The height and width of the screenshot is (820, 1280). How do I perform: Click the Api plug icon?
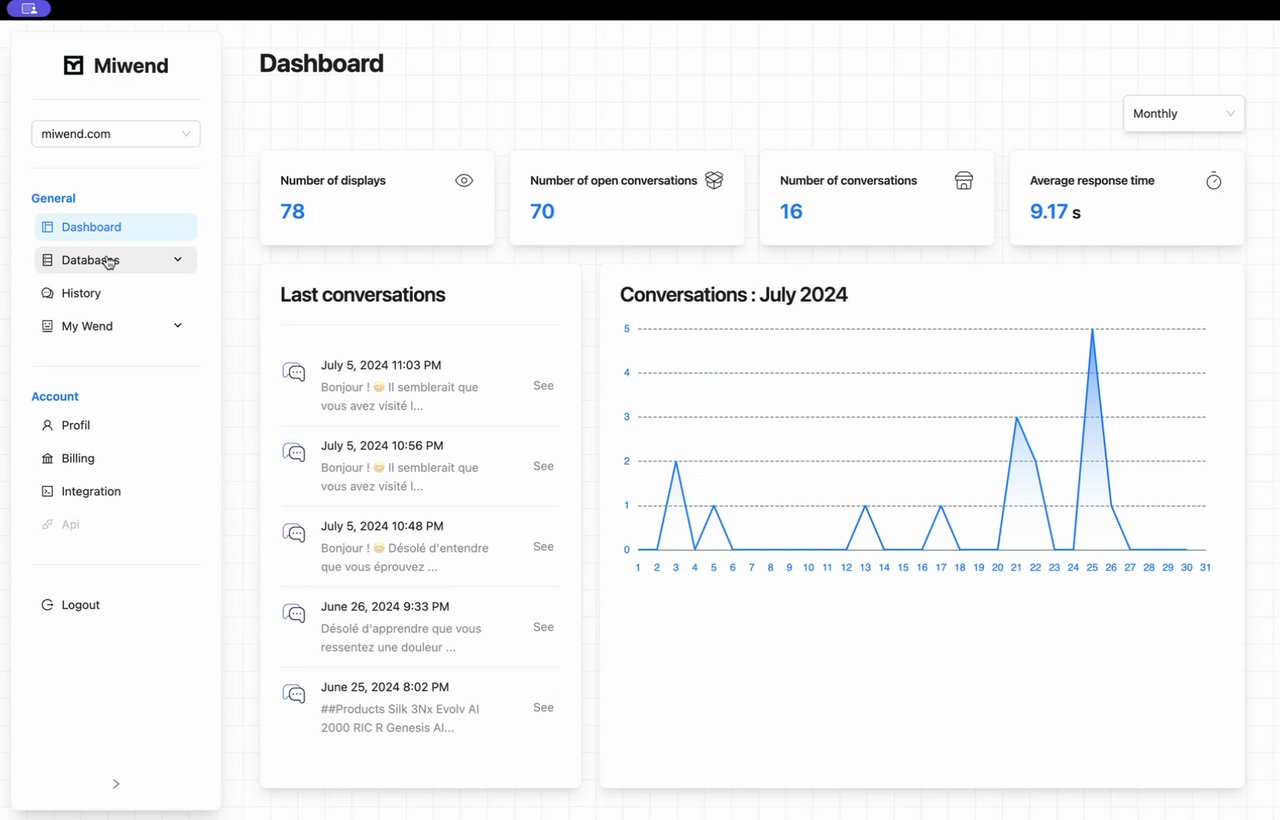click(x=47, y=524)
